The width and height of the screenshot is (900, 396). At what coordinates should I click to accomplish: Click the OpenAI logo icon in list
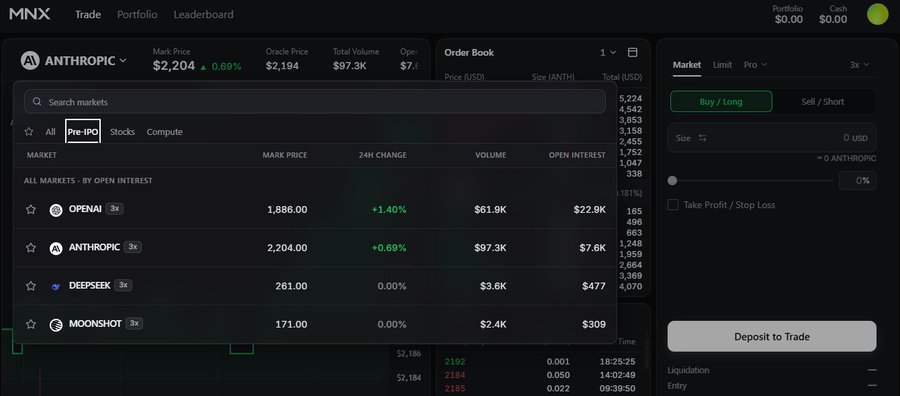[56, 210]
